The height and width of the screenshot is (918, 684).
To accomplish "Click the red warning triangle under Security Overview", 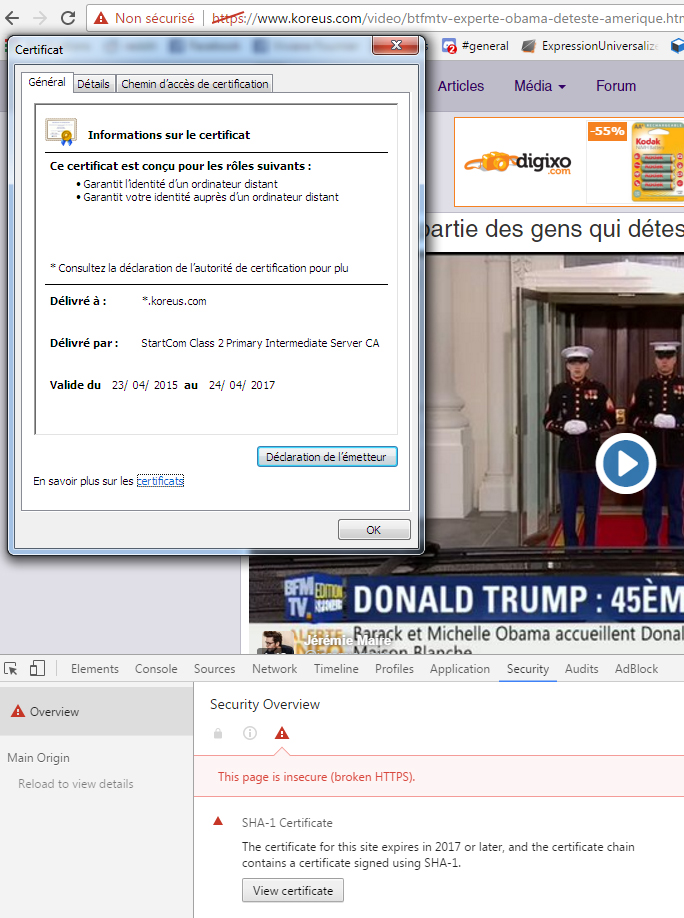I will click(x=282, y=733).
